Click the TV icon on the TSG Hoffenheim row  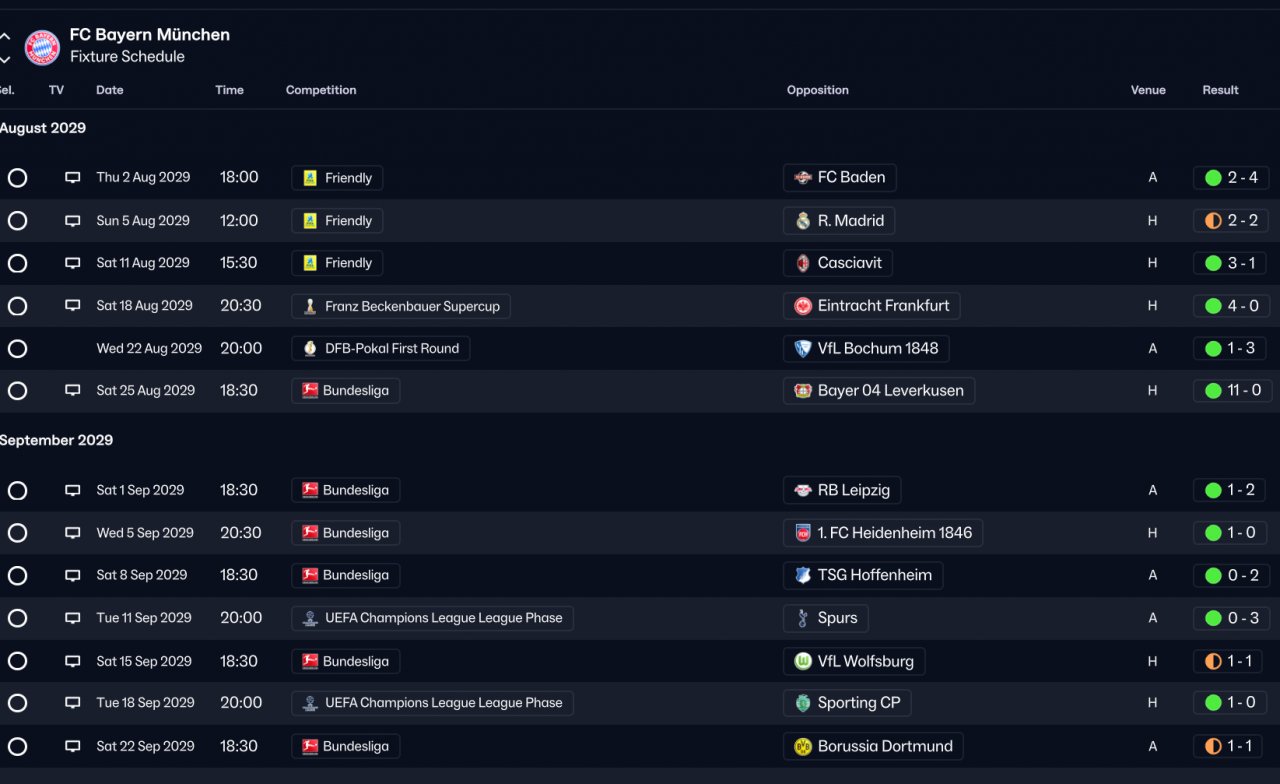point(73,576)
